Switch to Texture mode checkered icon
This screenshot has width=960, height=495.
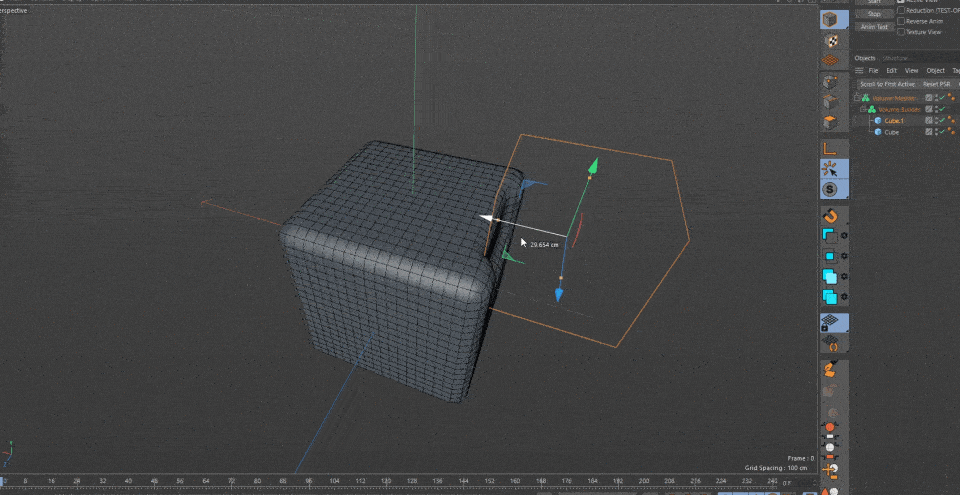pos(830,41)
